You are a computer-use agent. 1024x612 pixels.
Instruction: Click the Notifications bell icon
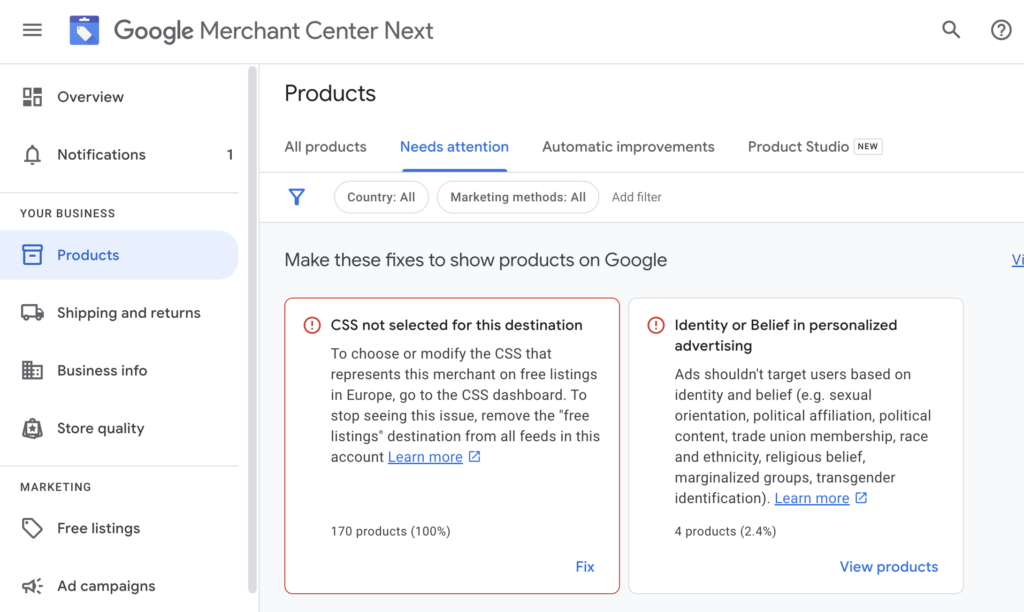(x=32, y=155)
